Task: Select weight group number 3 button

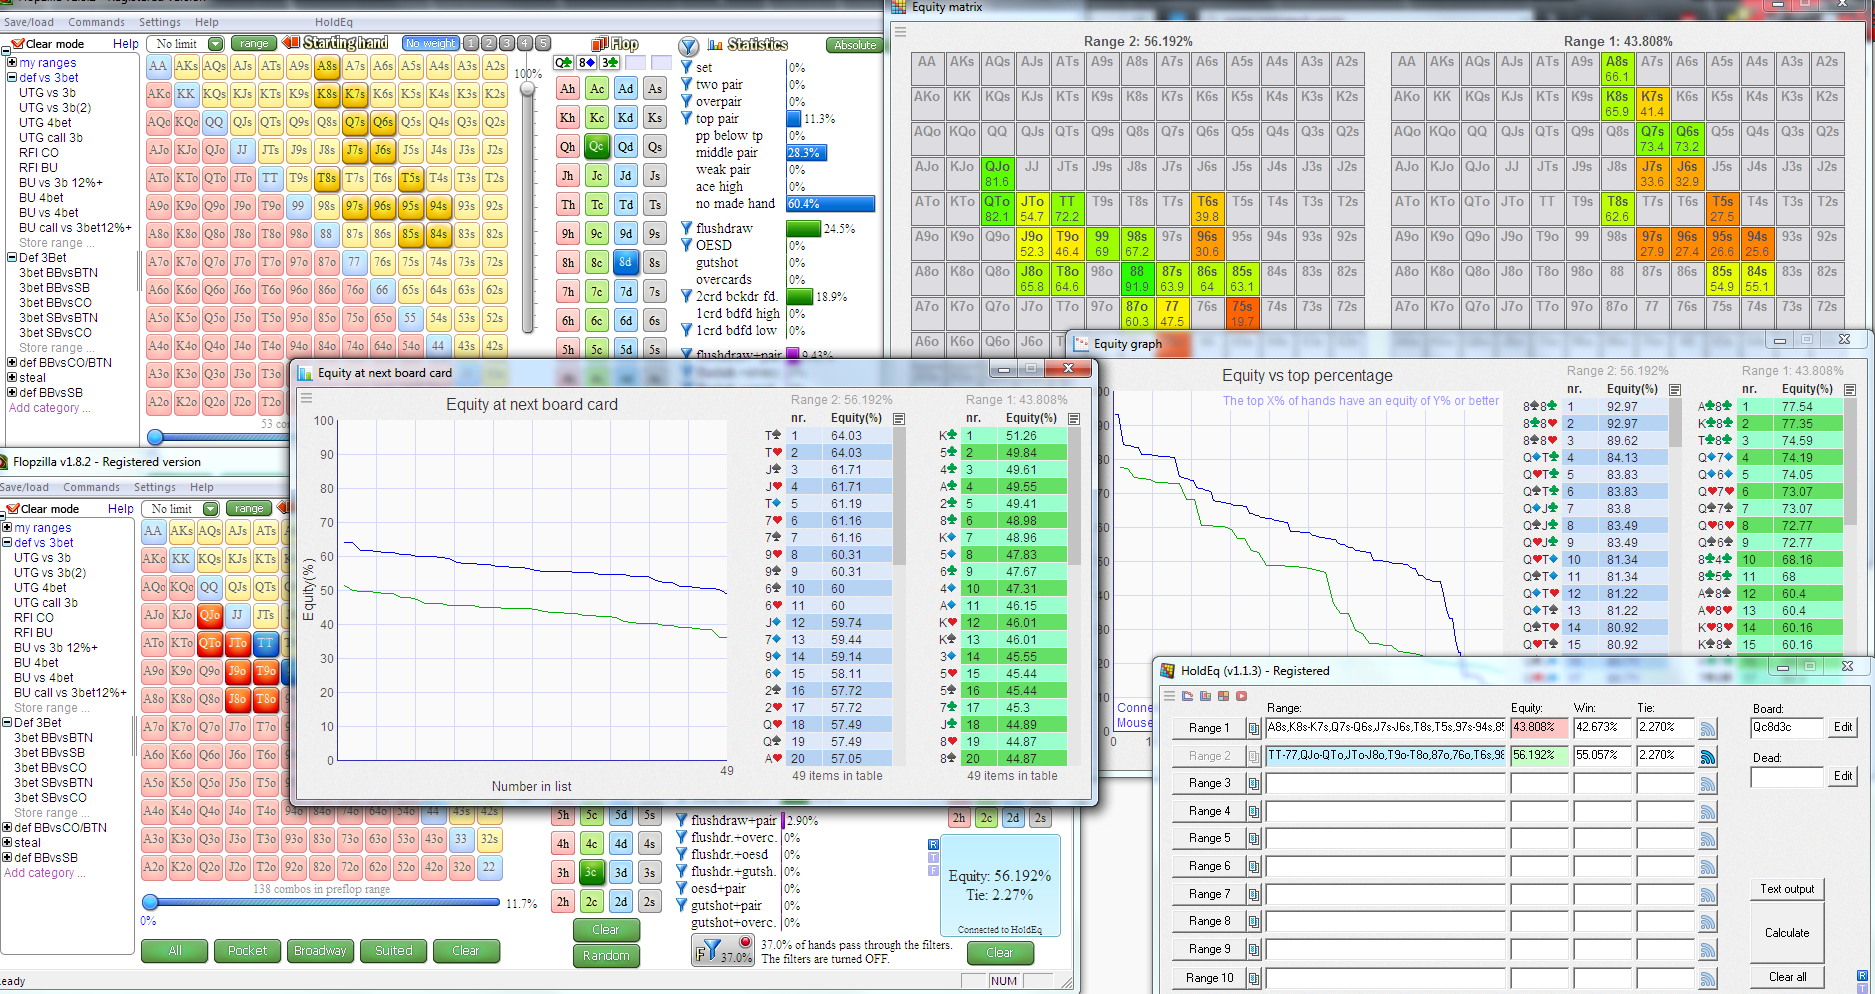Action: point(507,43)
